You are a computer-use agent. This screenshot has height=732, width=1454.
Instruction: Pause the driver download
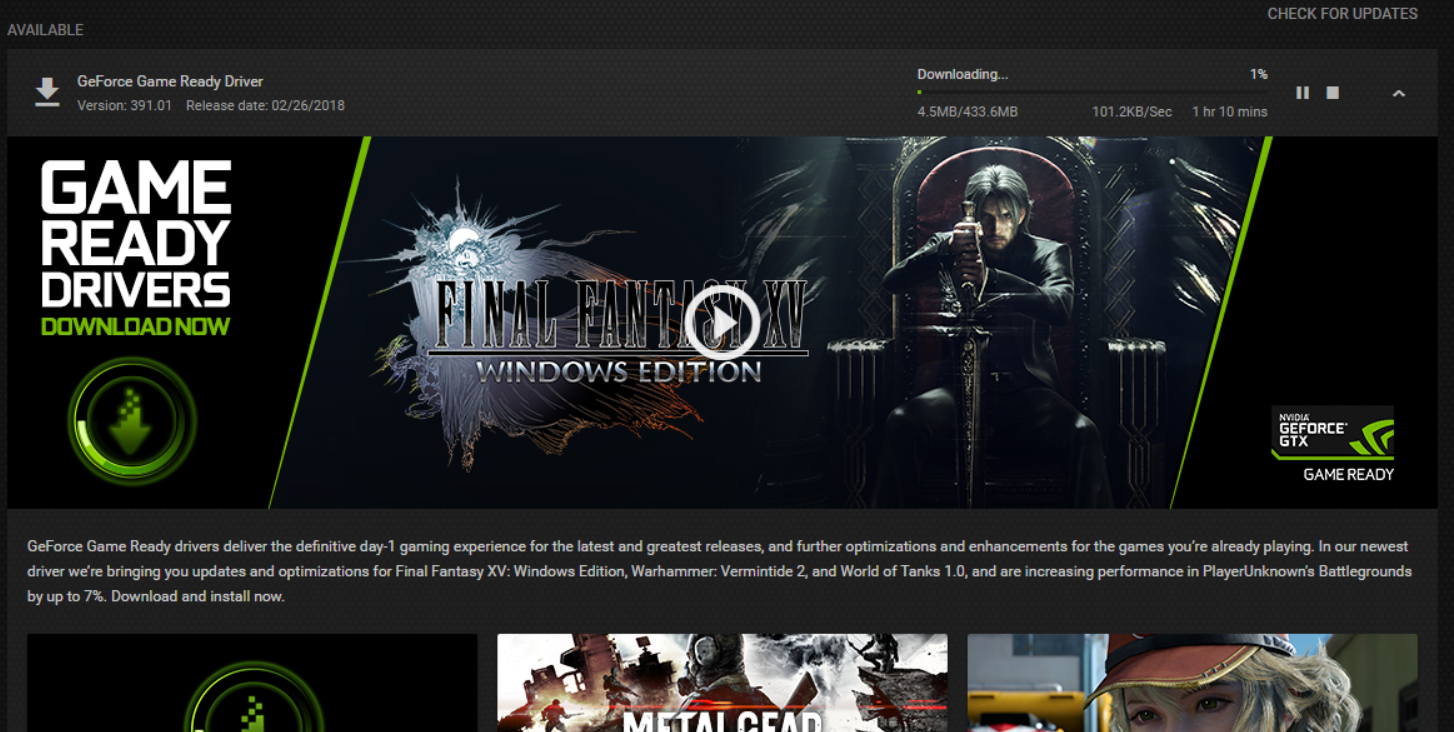(x=1302, y=93)
